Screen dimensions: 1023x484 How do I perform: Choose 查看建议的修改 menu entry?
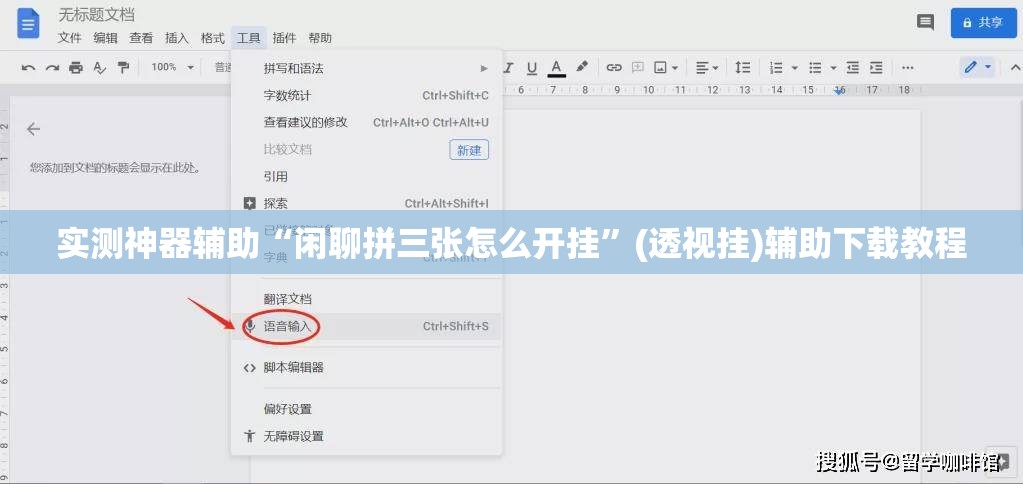[x=367, y=122]
